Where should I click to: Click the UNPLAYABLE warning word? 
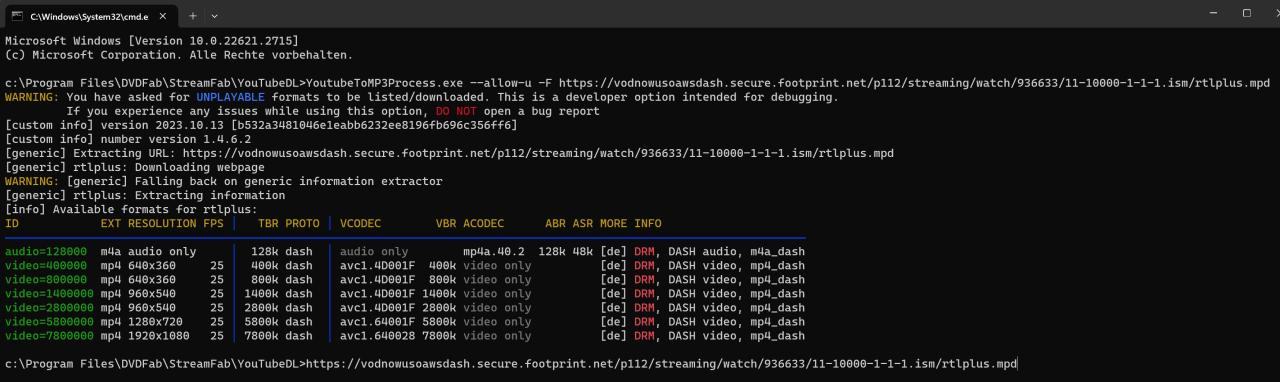coord(230,97)
